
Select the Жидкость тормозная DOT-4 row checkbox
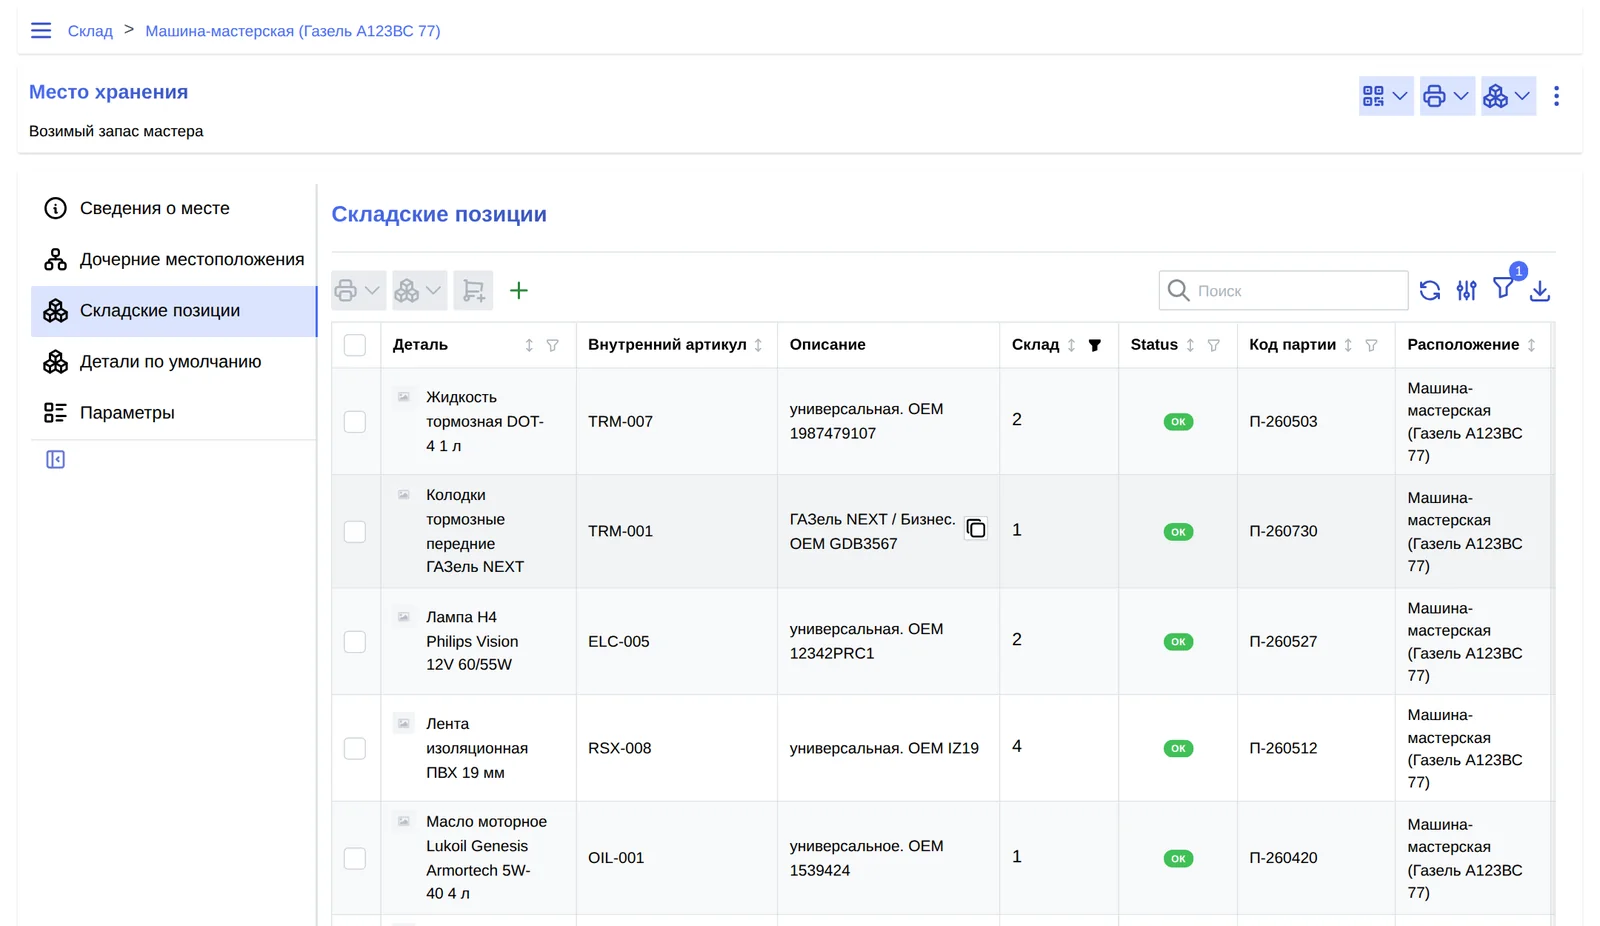pyautogui.click(x=355, y=422)
